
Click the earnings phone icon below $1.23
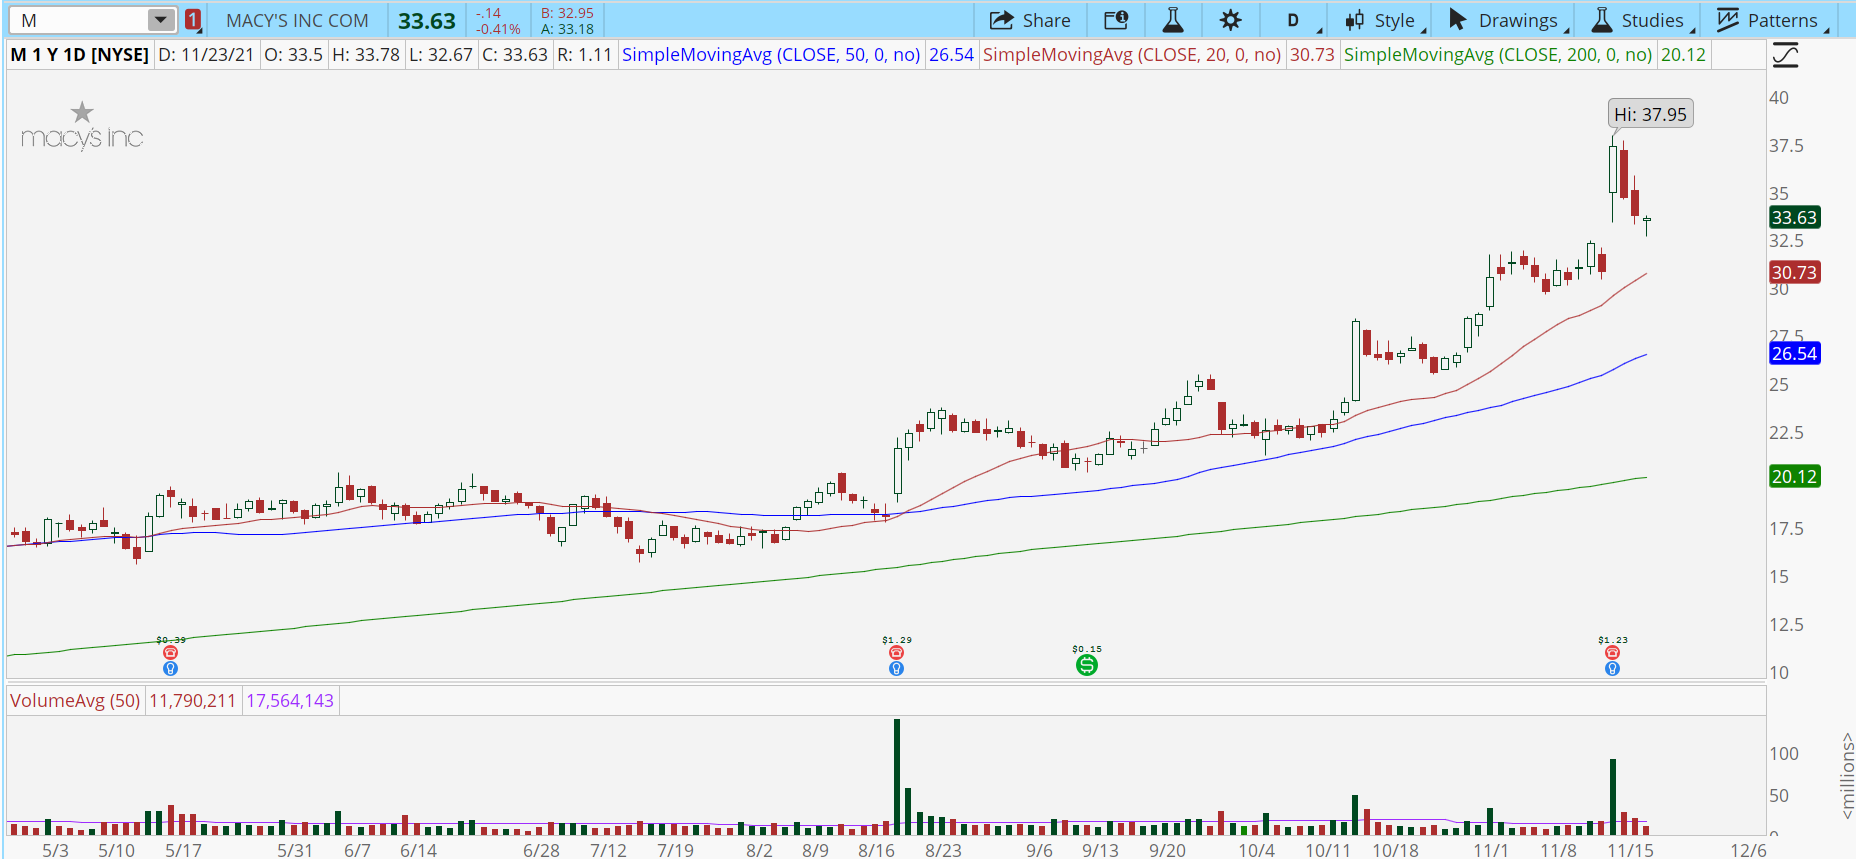[x=1612, y=653]
